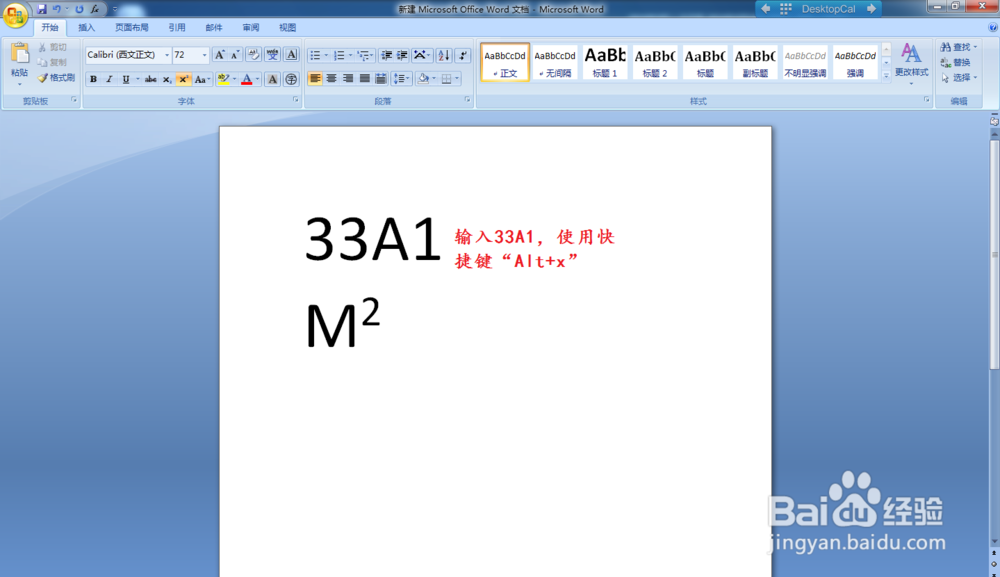Select the Format Painter tool
This screenshot has height=577, width=1000.
(42, 78)
